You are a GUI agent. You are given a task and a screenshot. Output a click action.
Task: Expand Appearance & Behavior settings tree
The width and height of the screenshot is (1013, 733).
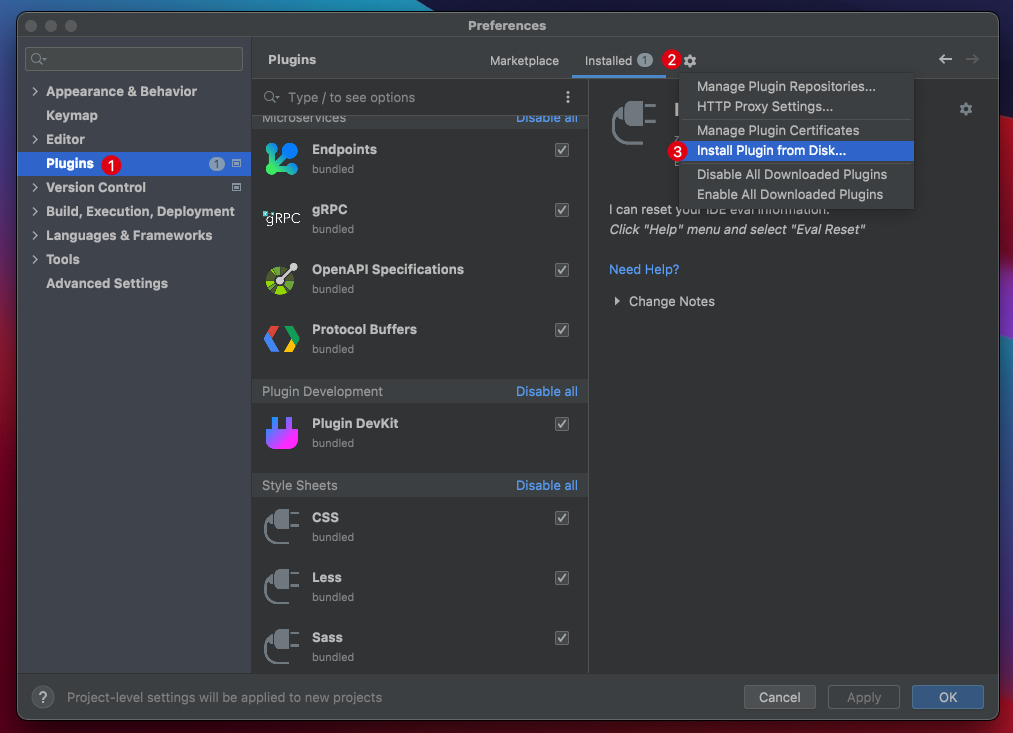point(36,91)
